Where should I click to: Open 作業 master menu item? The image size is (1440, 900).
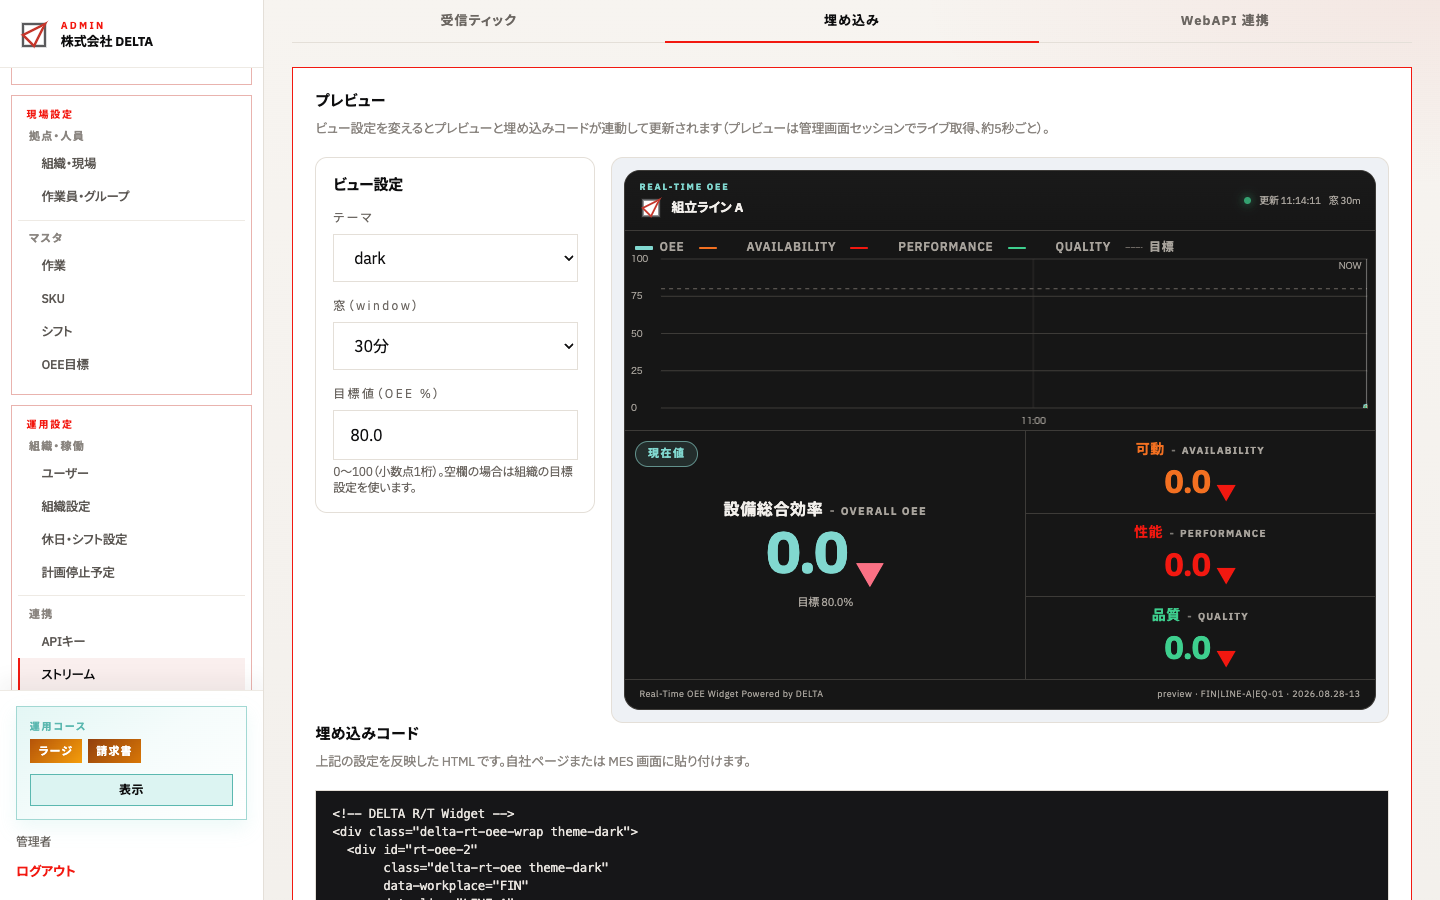[x=131, y=266]
